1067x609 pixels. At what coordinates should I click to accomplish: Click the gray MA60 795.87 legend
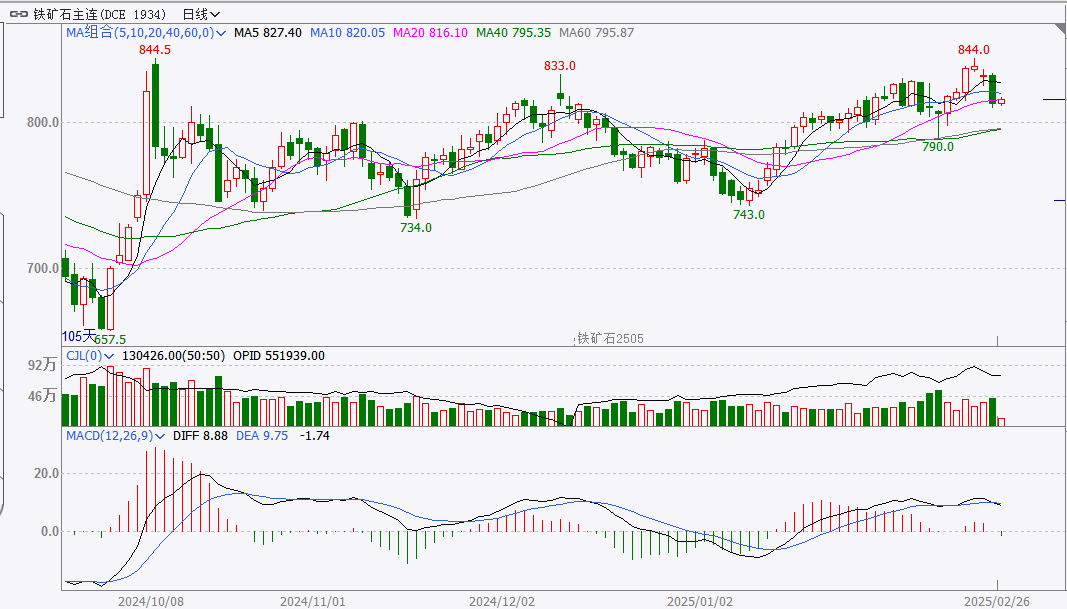point(596,33)
